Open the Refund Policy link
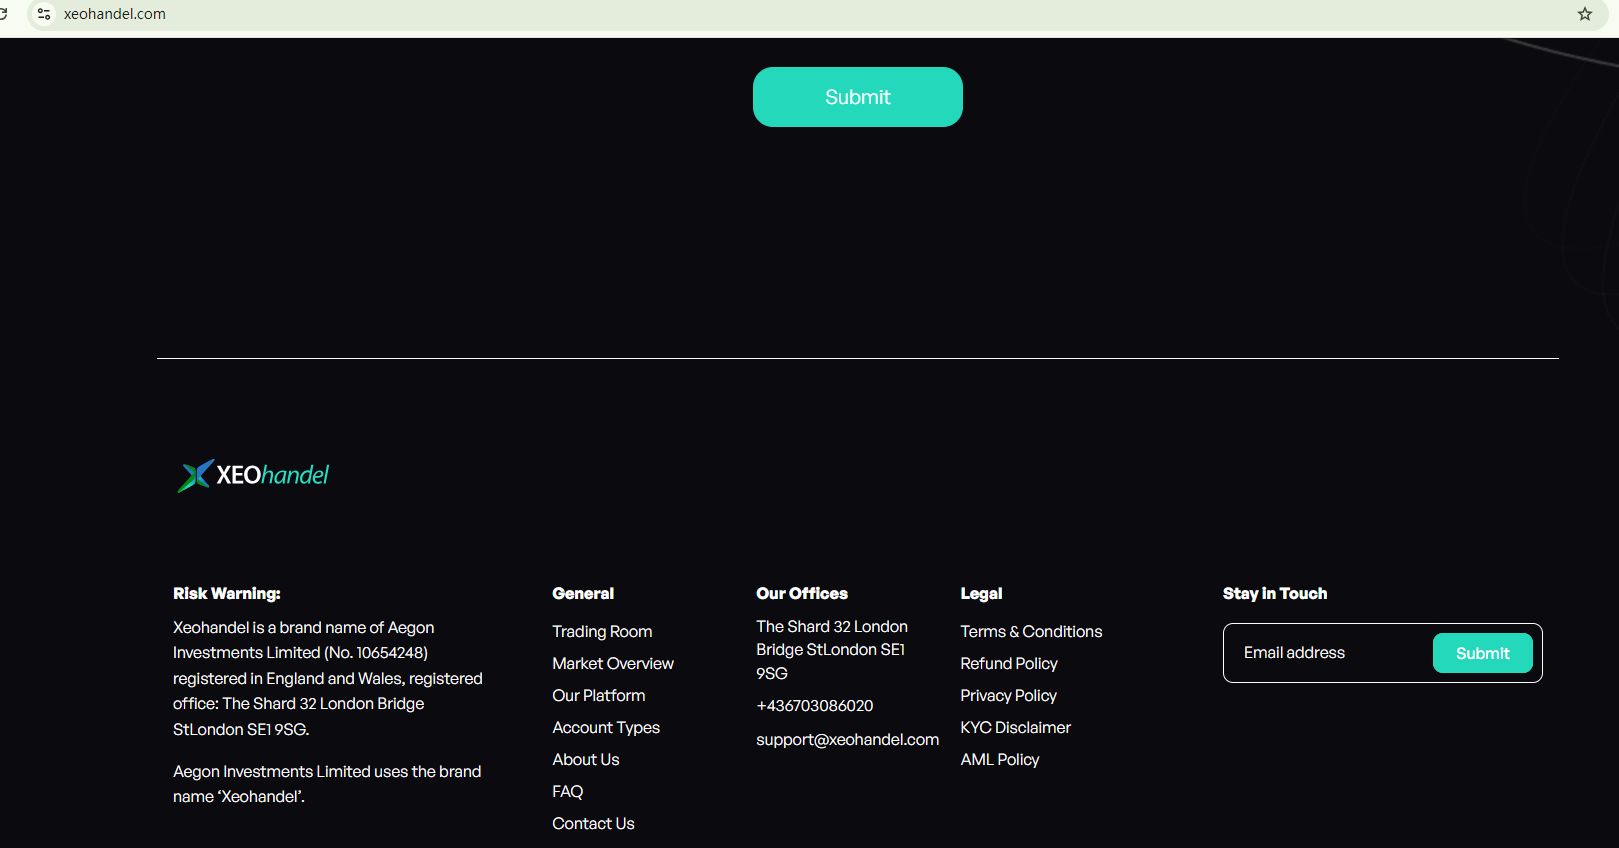The image size is (1619, 848). click(1008, 664)
